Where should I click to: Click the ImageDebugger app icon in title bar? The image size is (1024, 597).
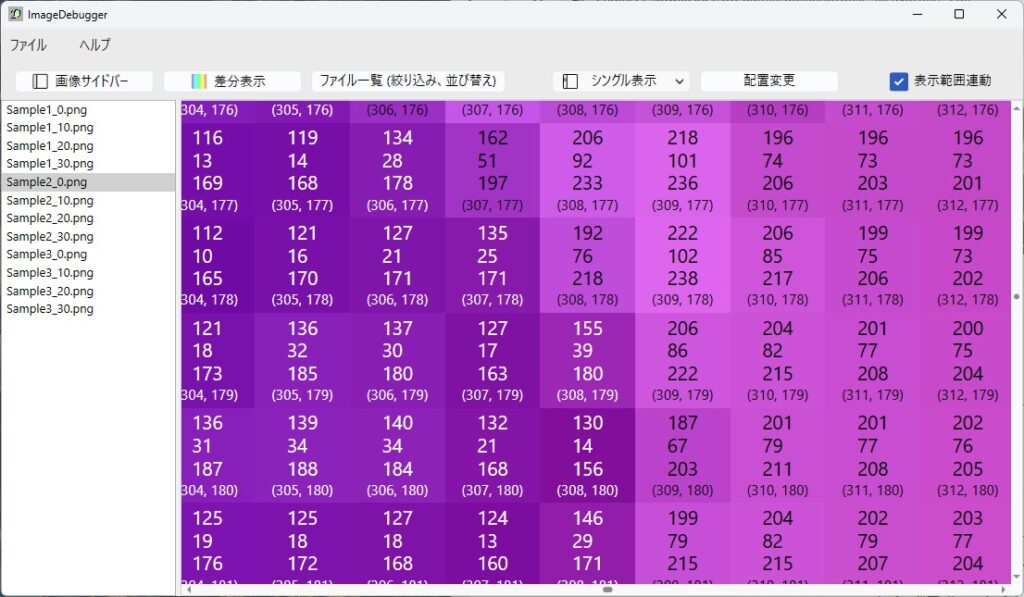click(15, 15)
